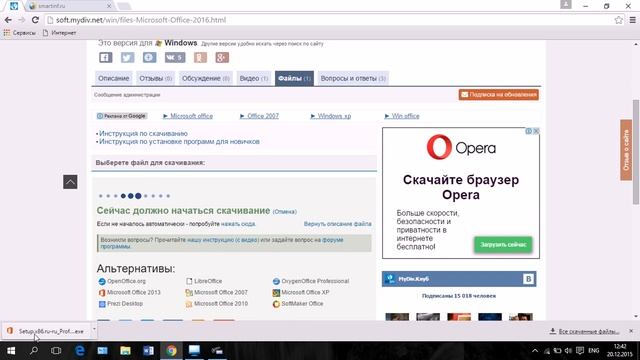Switch to Описание tab
Screen dimensions: 640x360
[x=113, y=78]
